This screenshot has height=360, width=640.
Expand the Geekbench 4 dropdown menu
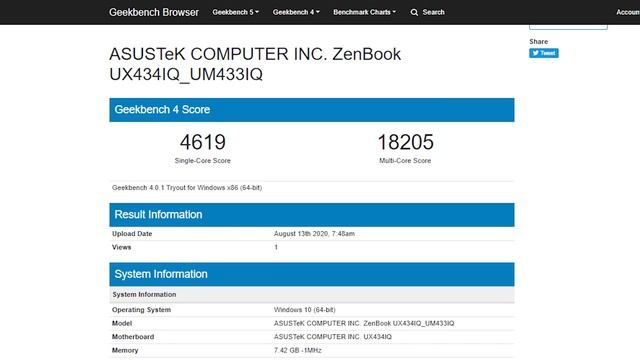pyautogui.click(x=296, y=12)
